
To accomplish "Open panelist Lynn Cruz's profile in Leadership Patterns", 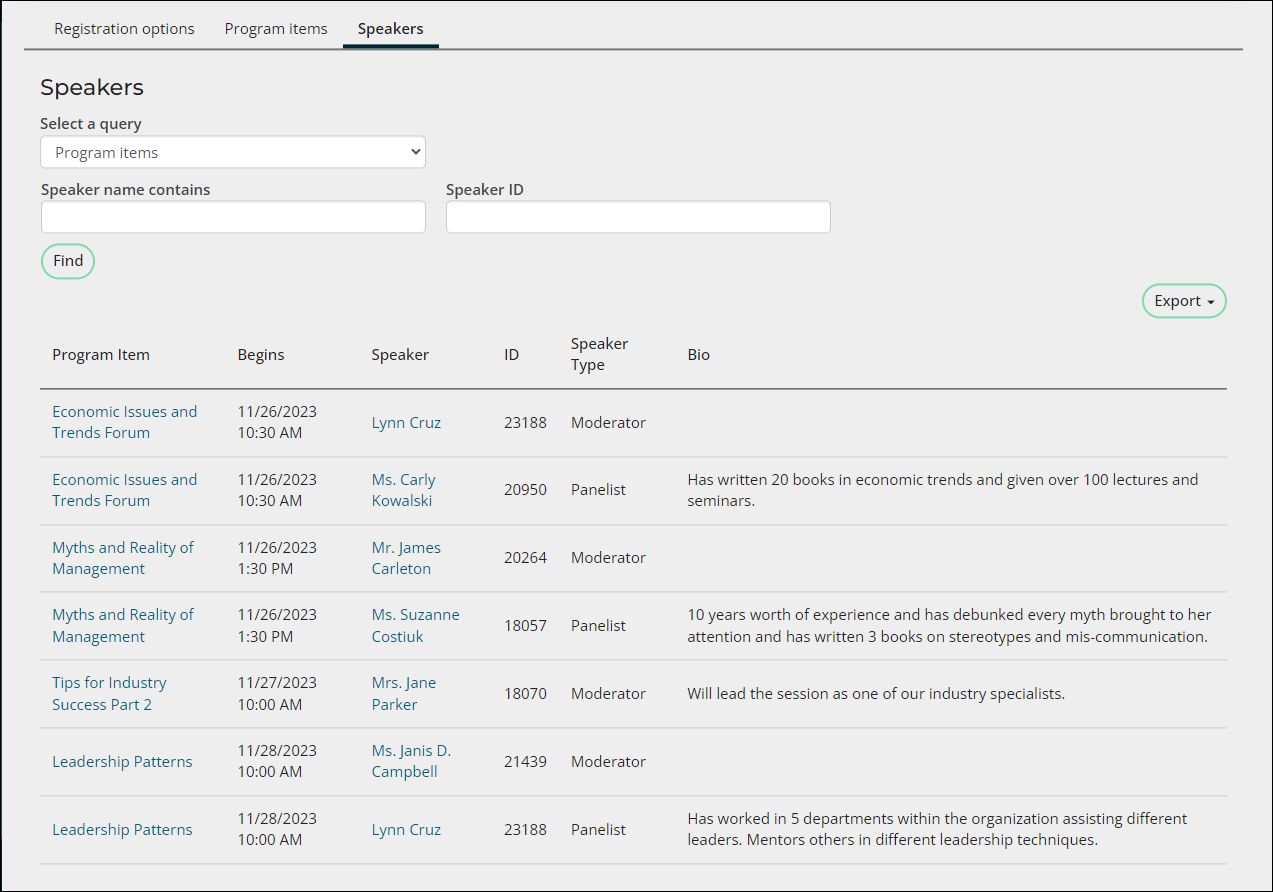I will [x=406, y=829].
